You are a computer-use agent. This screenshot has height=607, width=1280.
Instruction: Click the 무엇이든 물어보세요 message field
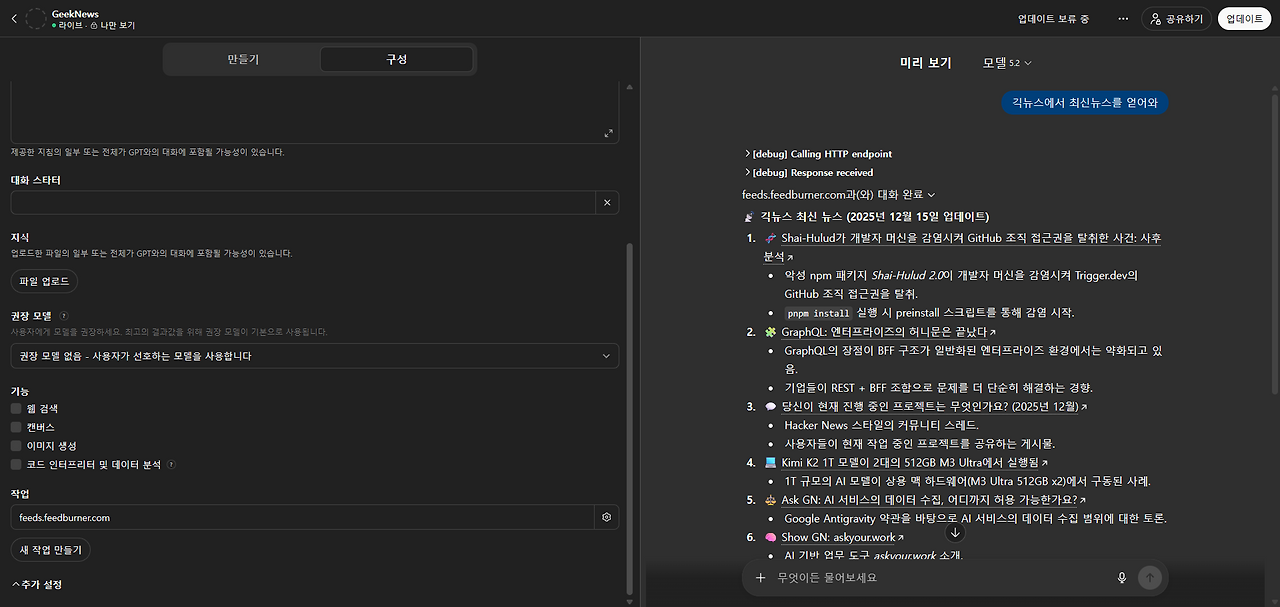(941, 578)
